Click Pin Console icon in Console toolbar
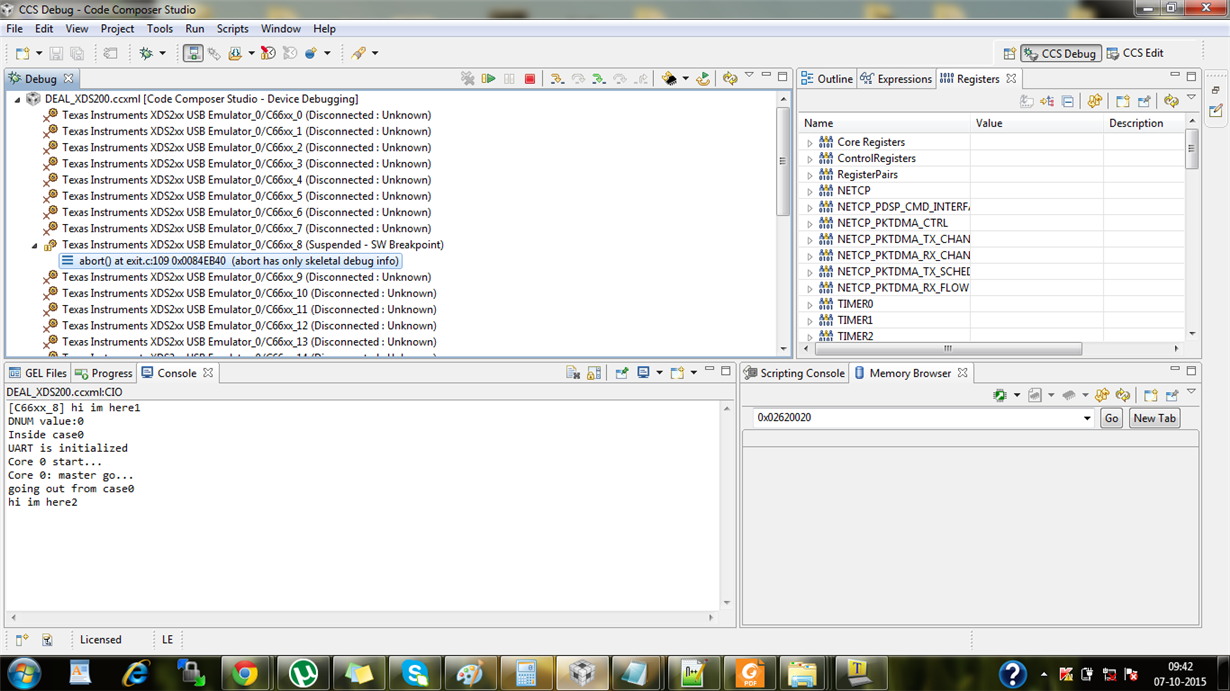The image size is (1230, 691). (622, 373)
